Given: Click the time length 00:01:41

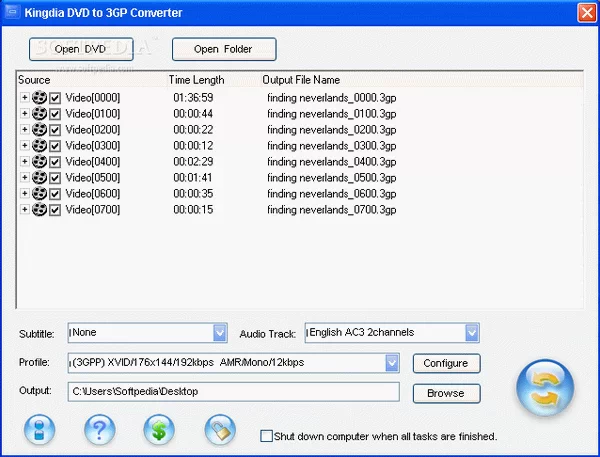Looking at the screenshot, I should click(193, 178).
